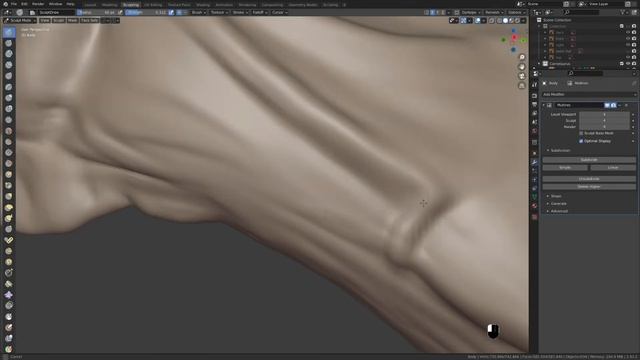Open the Add Modifier dropdown
The image size is (640, 360).
589,94
